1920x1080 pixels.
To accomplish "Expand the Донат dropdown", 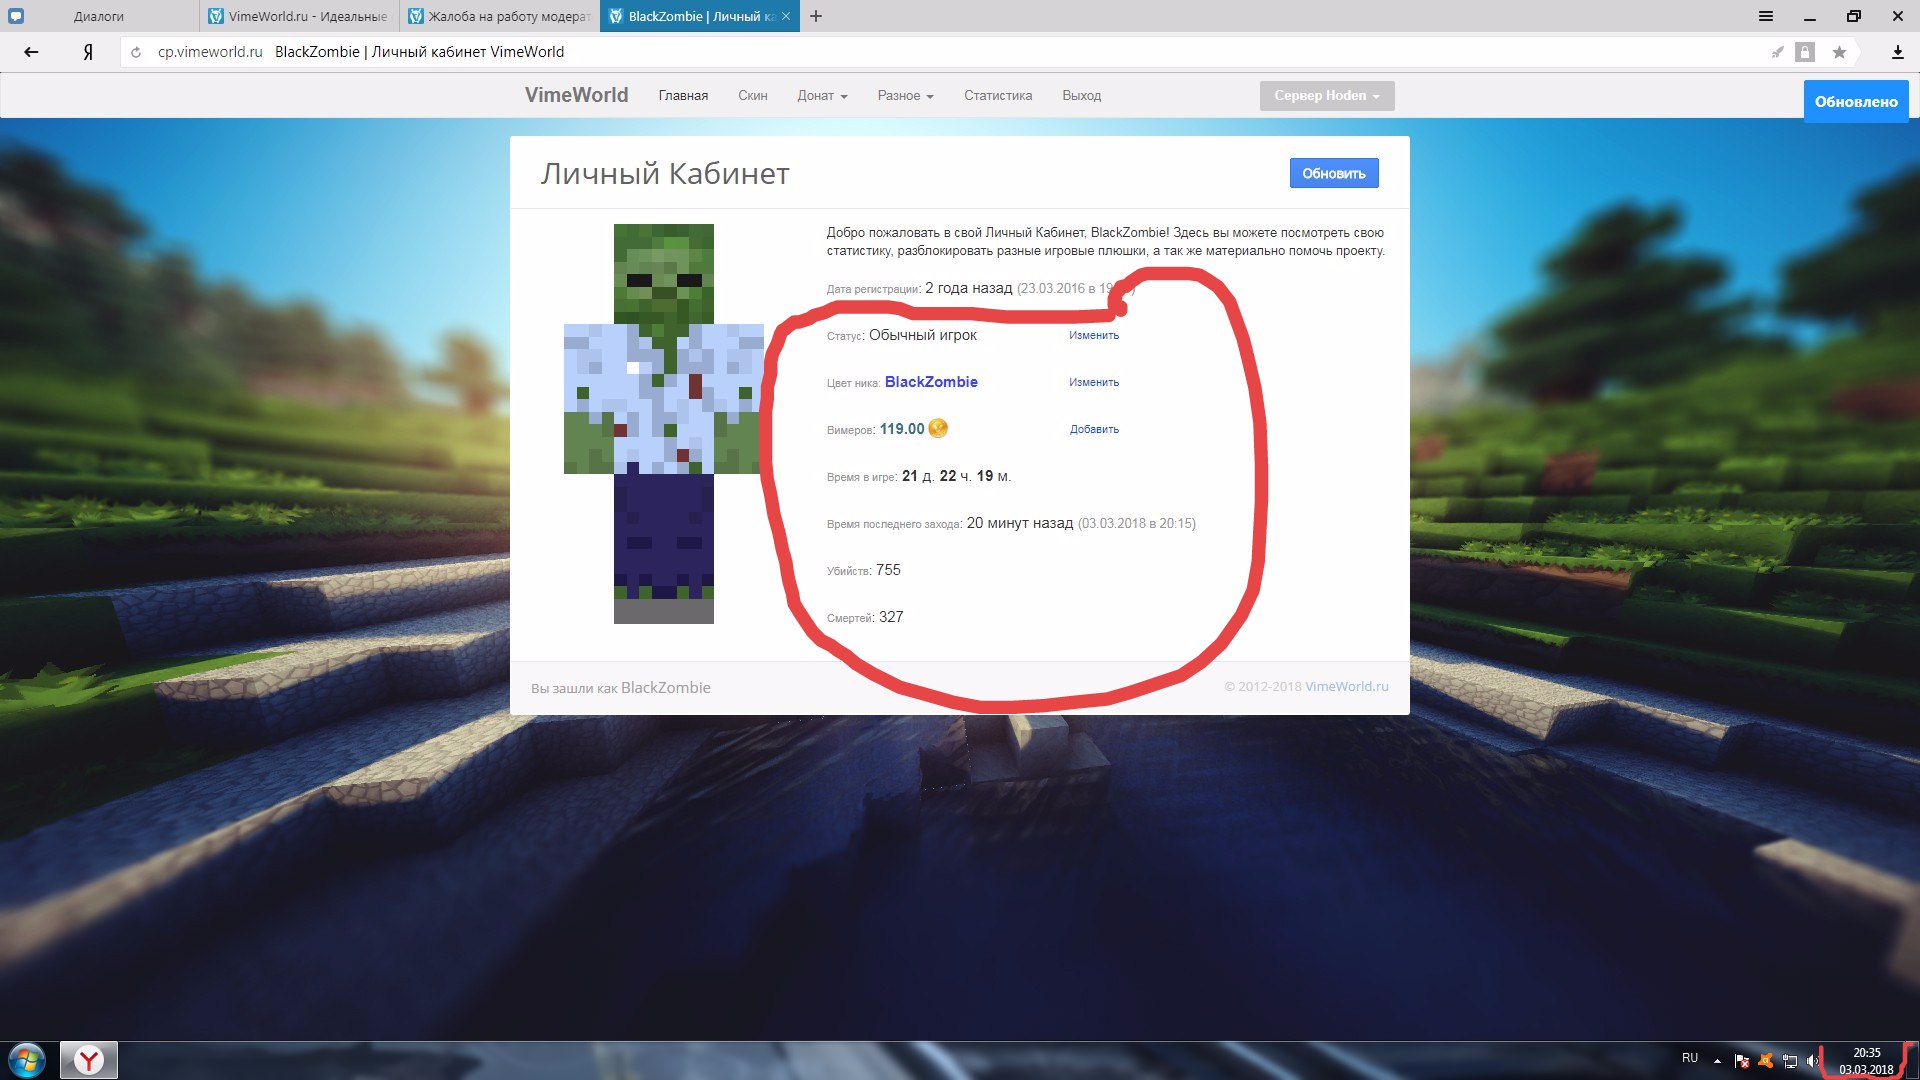I will coord(822,96).
